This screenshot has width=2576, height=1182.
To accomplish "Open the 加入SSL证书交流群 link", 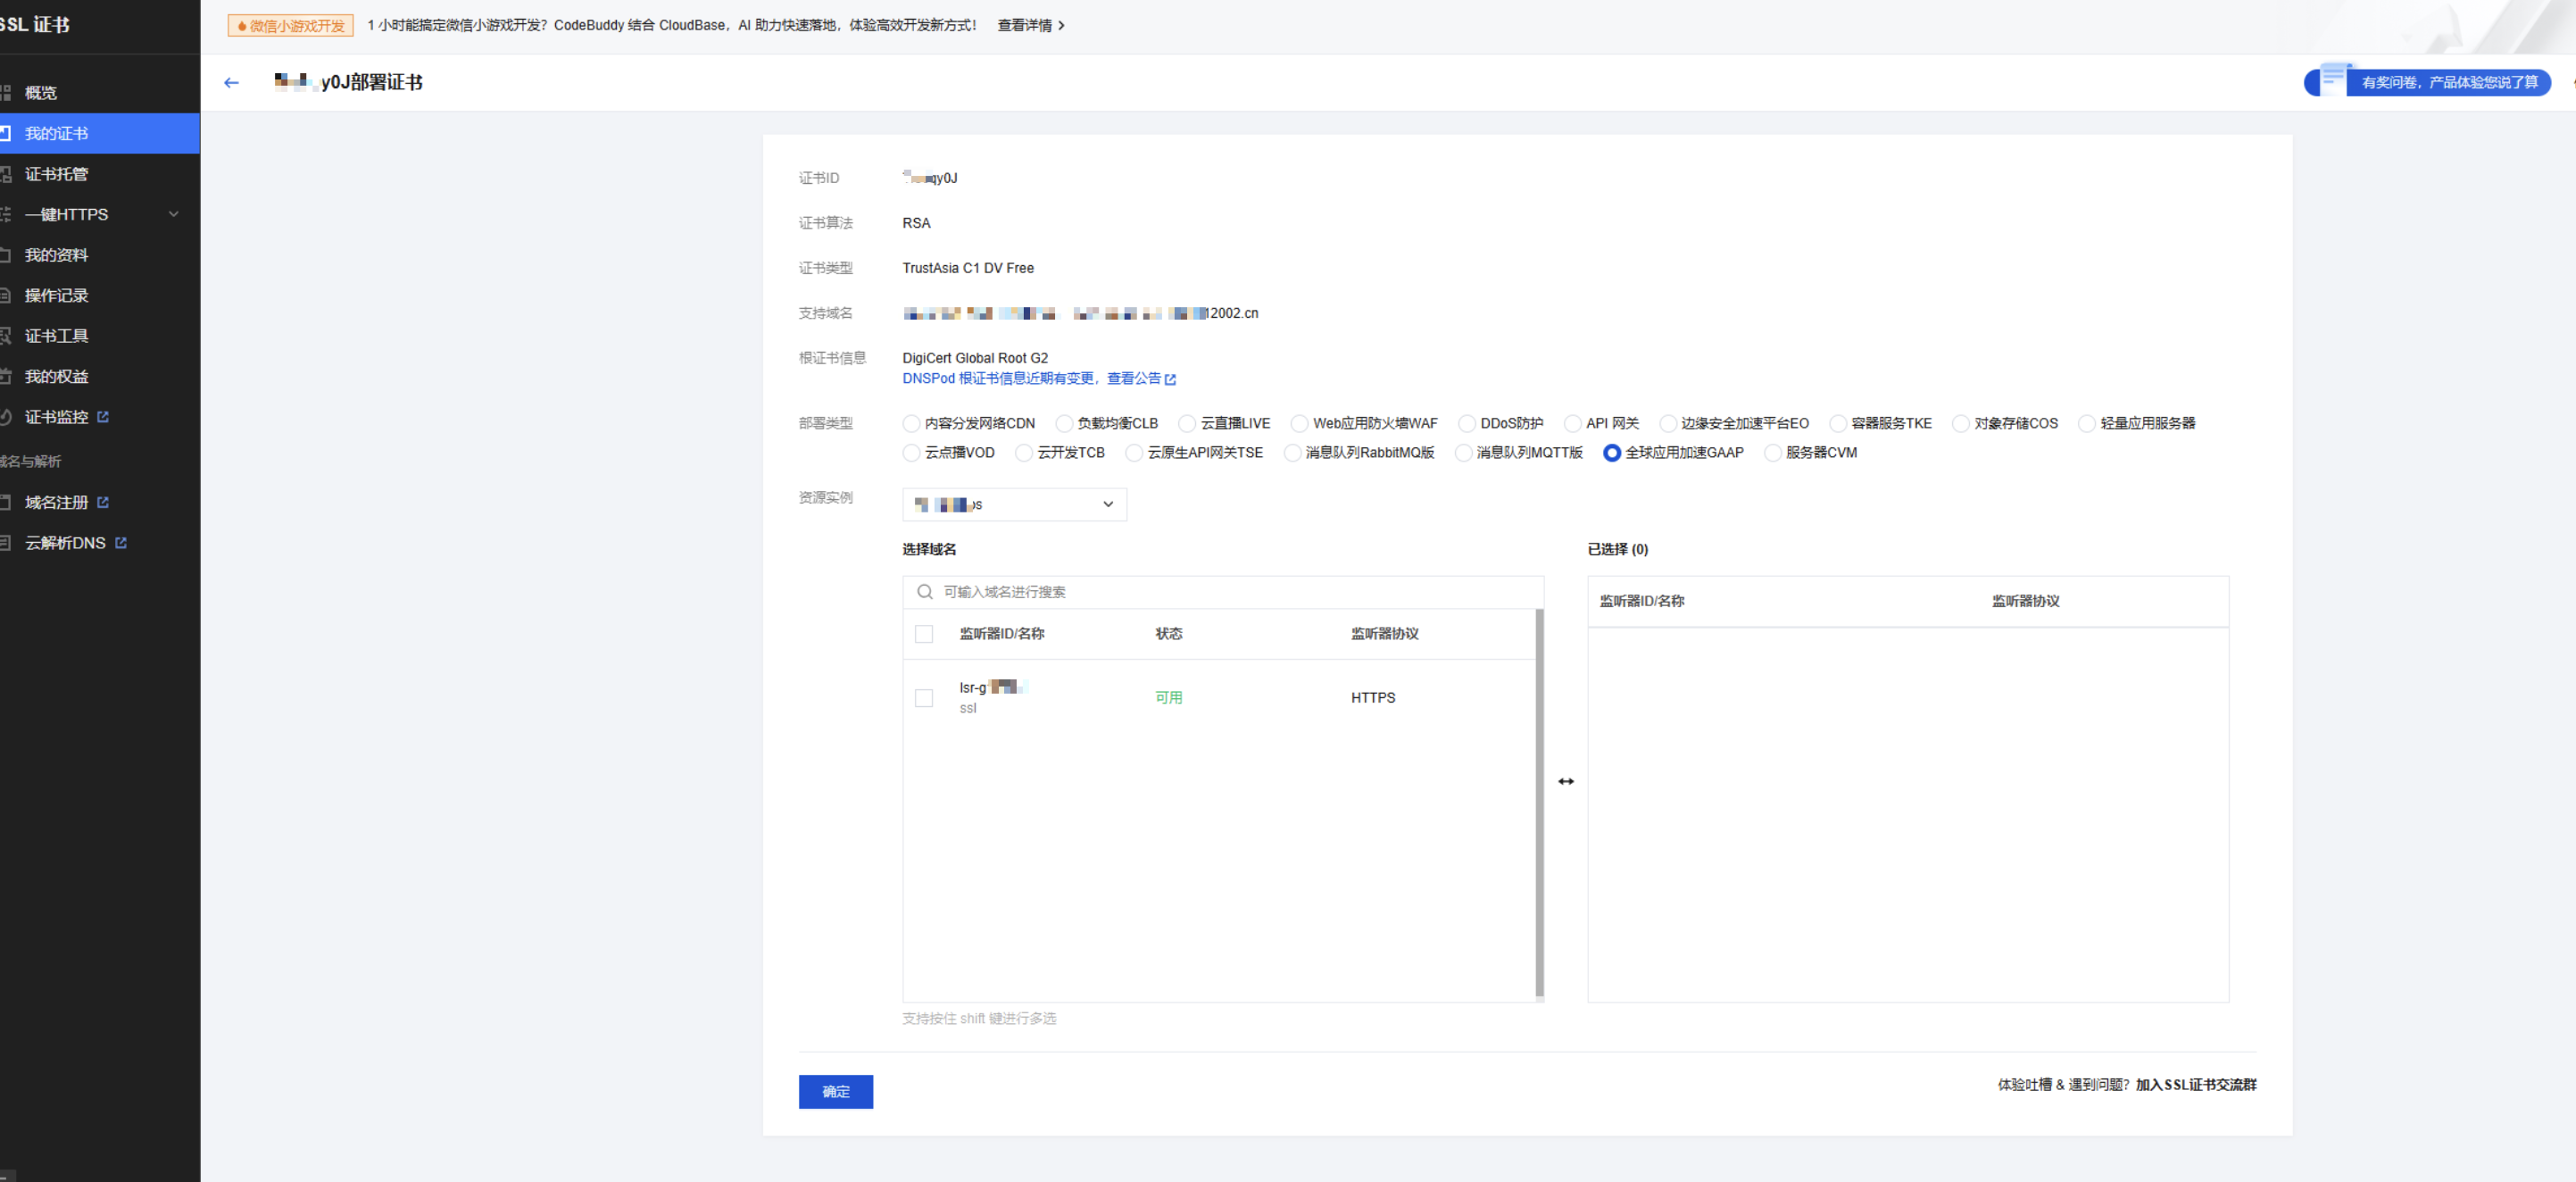I will coord(2195,1085).
